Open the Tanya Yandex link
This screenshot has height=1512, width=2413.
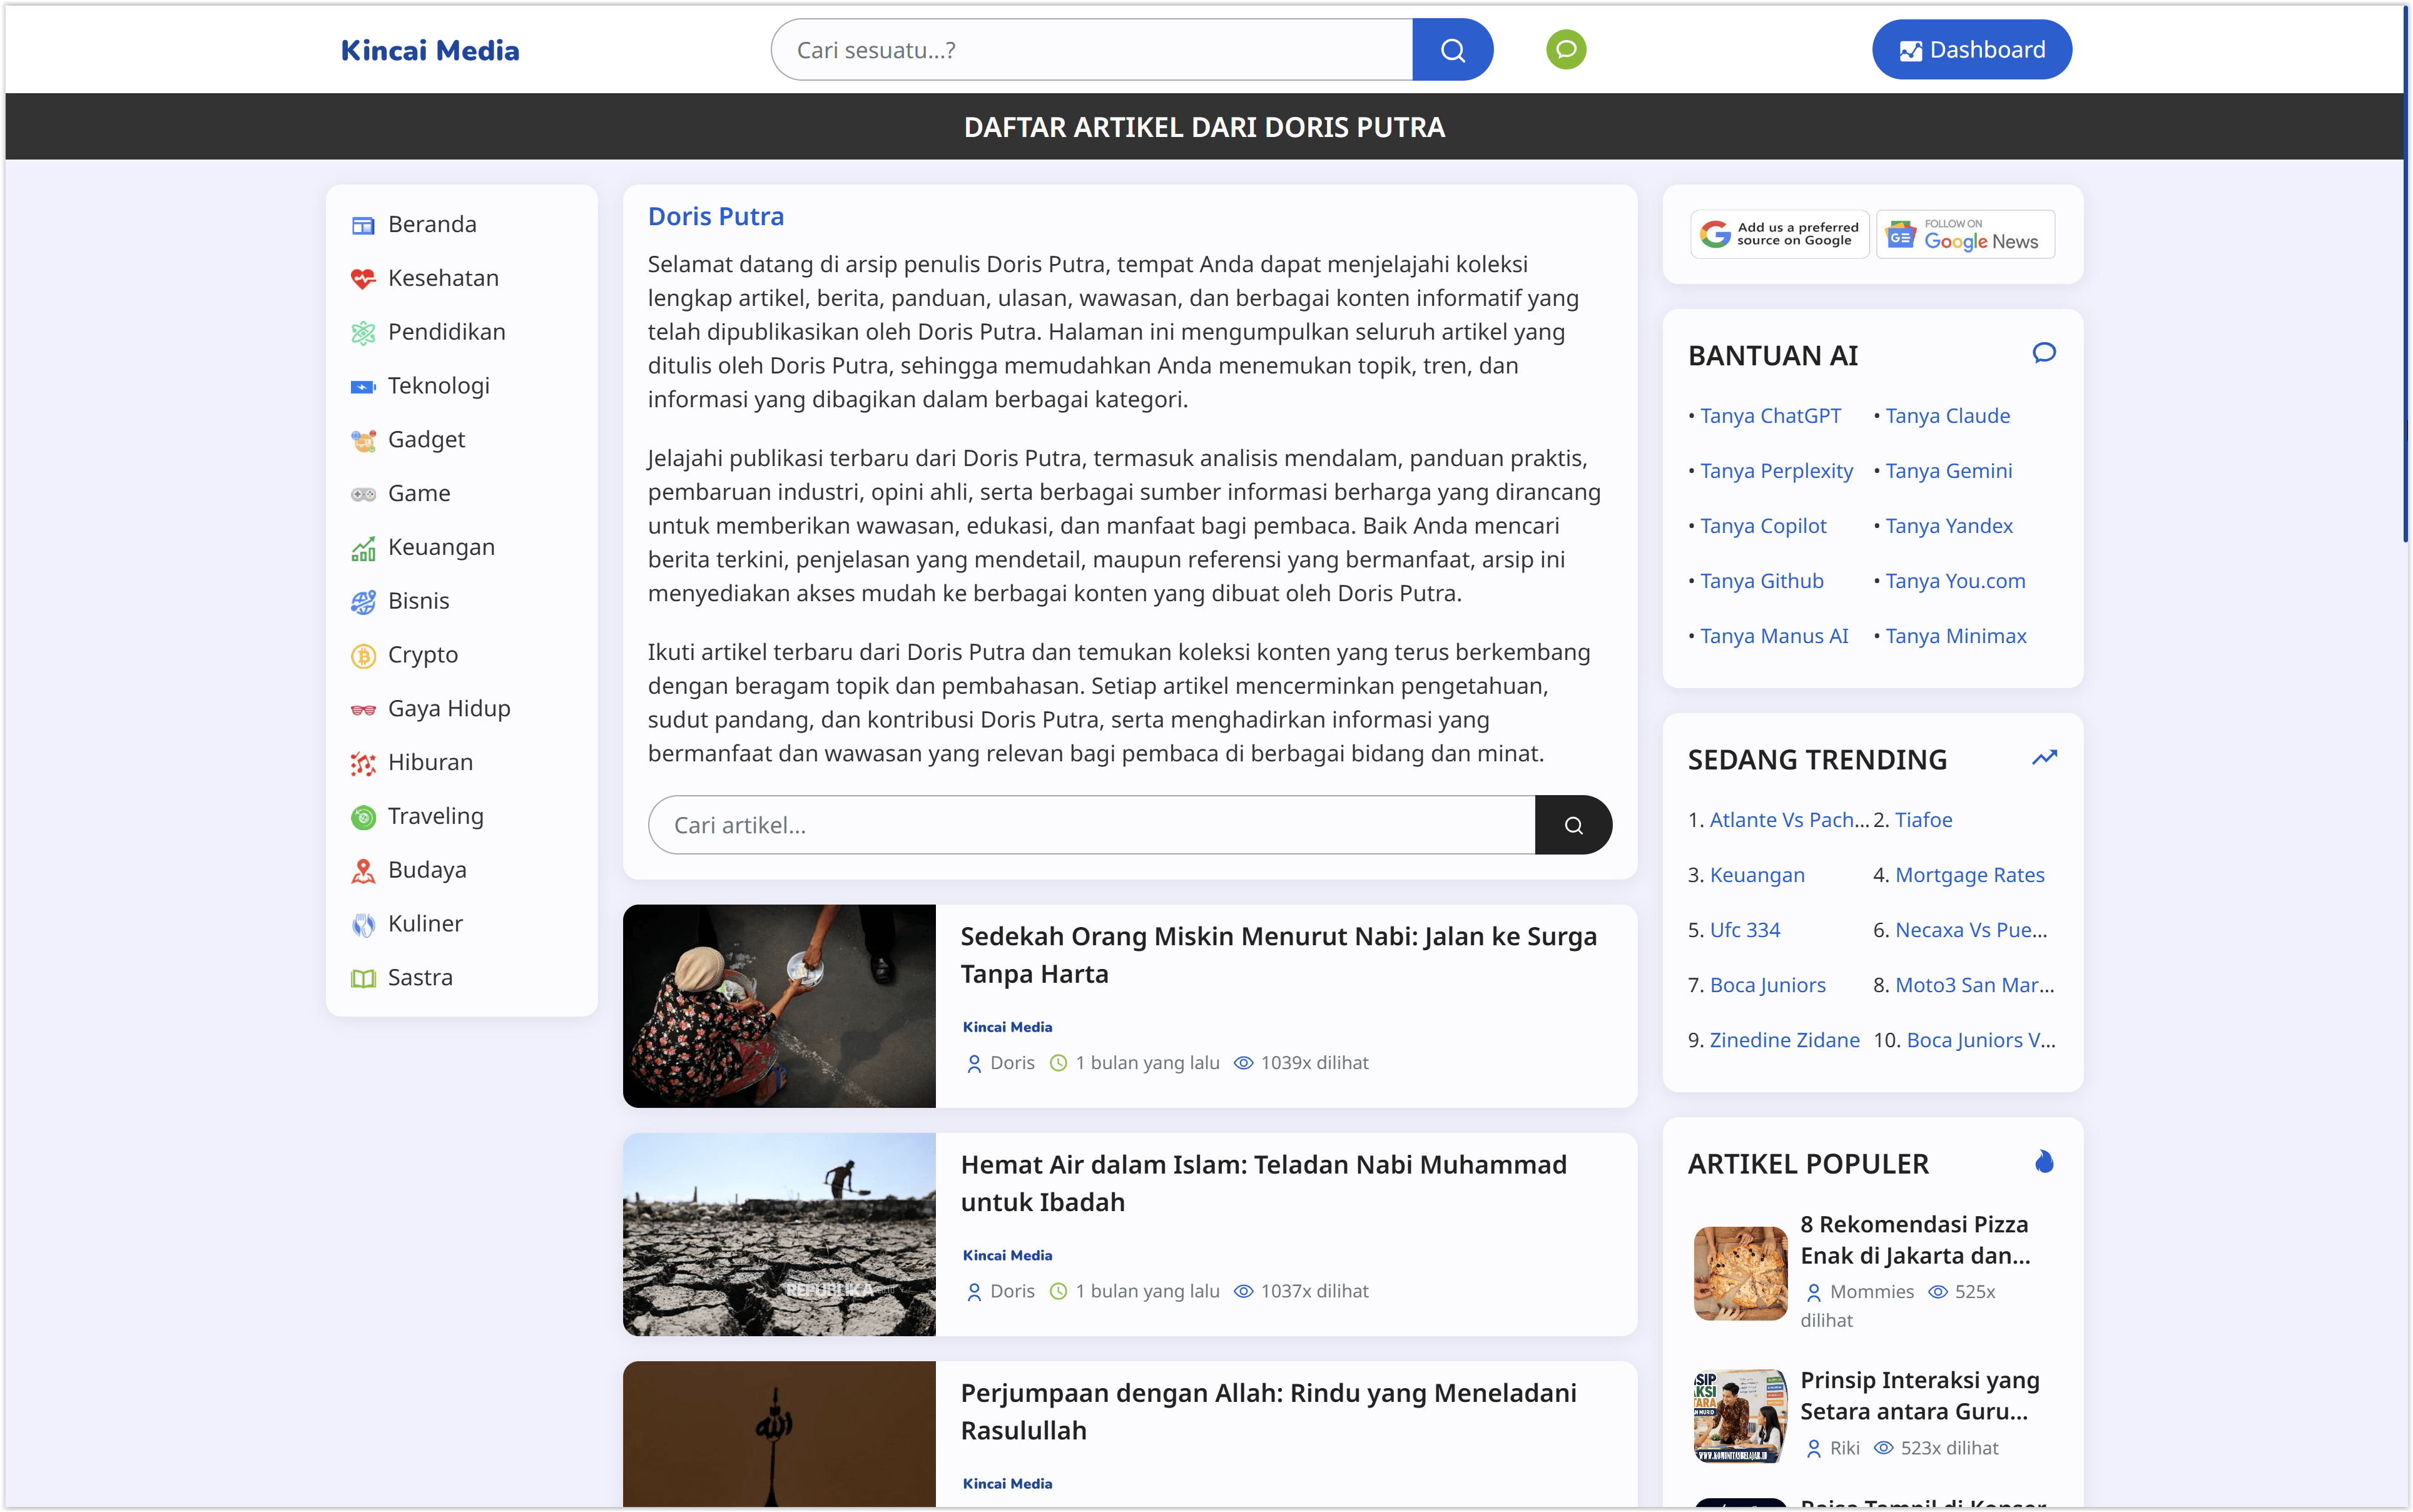point(1949,526)
